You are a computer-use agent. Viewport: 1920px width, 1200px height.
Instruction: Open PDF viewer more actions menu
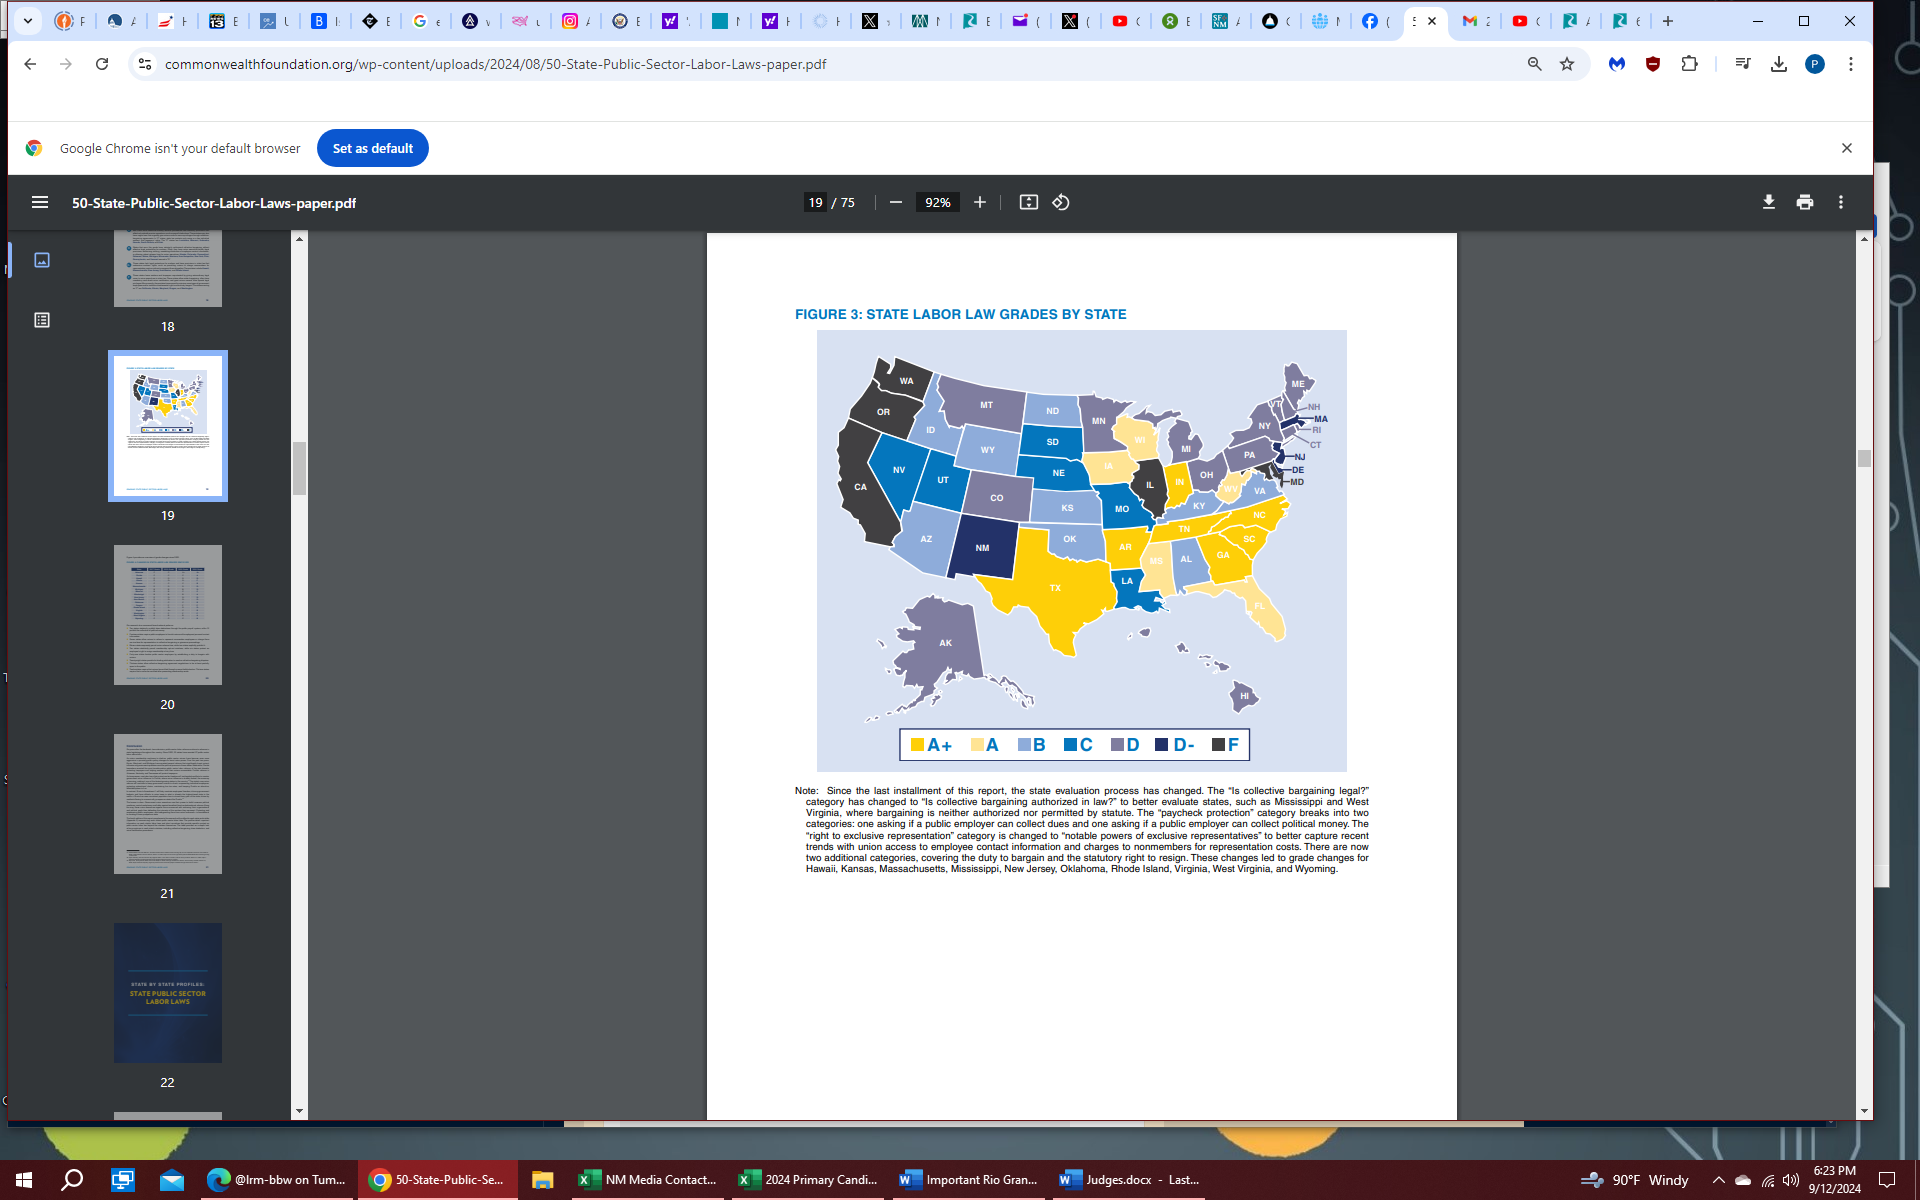1841,202
